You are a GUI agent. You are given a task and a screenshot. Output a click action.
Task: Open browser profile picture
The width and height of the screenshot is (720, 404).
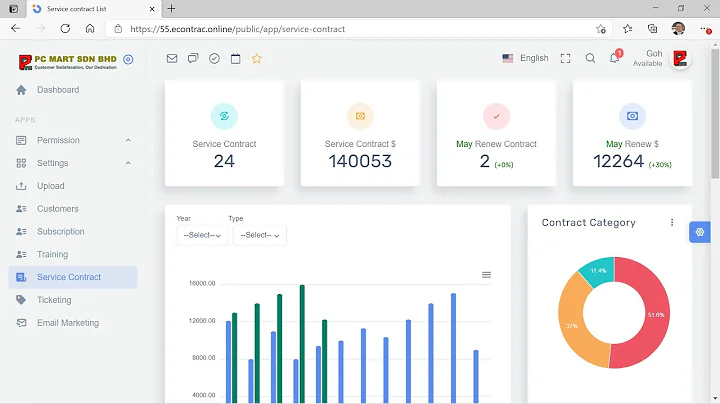(x=678, y=28)
